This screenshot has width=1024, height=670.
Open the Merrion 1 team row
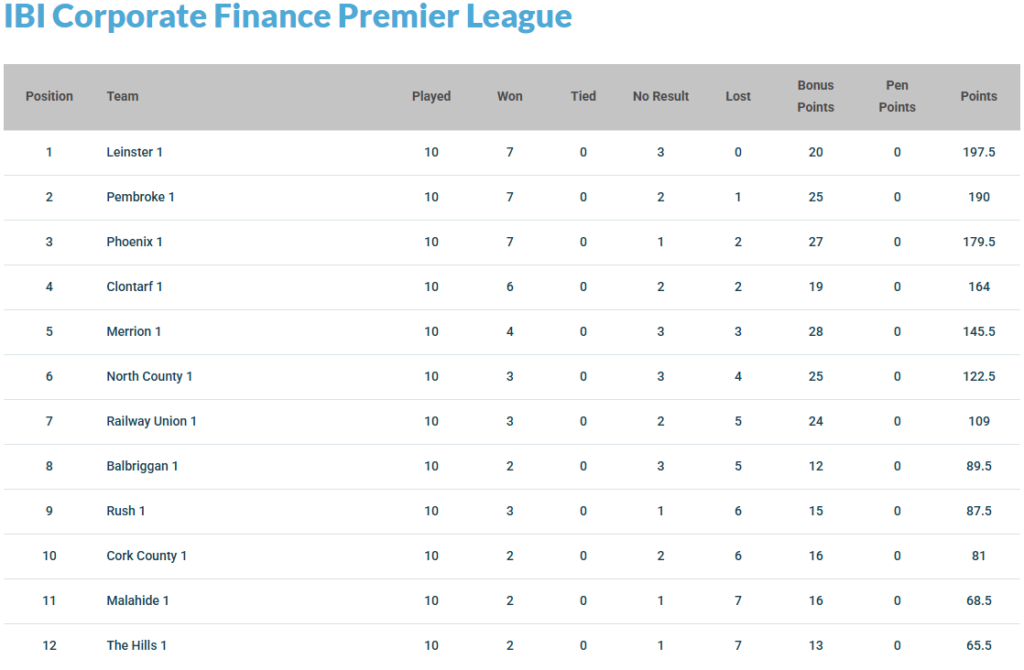(x=133, y=332)
